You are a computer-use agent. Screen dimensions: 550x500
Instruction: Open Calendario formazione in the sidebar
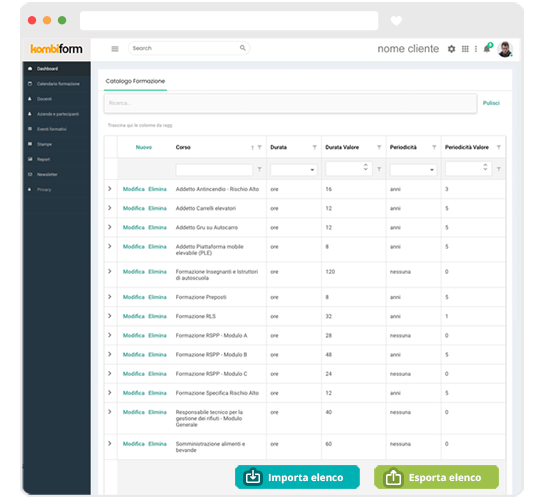[x=58, y=84]
